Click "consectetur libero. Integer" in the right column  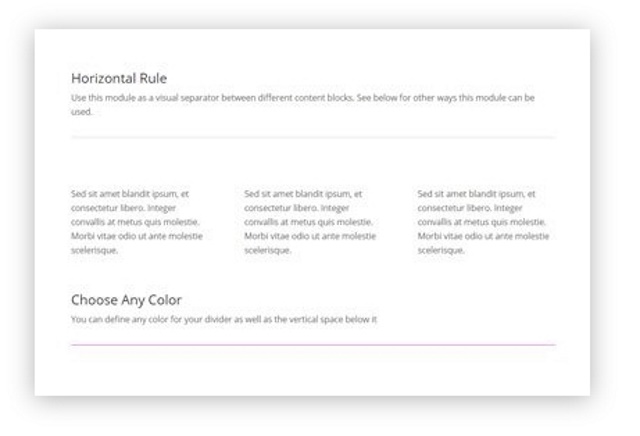point(469,208)
